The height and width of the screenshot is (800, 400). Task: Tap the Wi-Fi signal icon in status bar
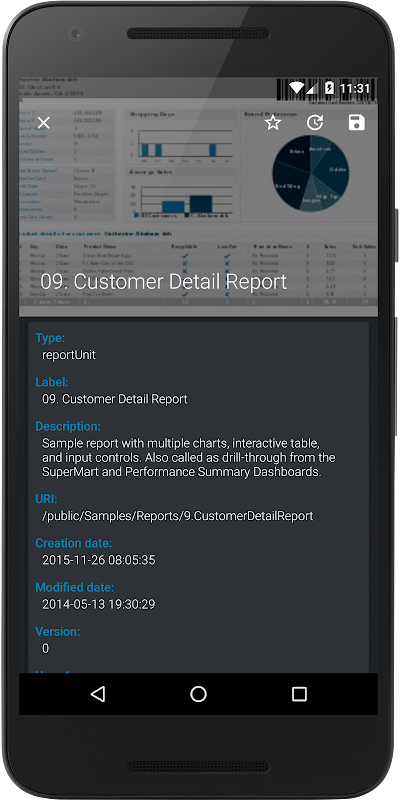pyautogui.click(x=297, y=88)
